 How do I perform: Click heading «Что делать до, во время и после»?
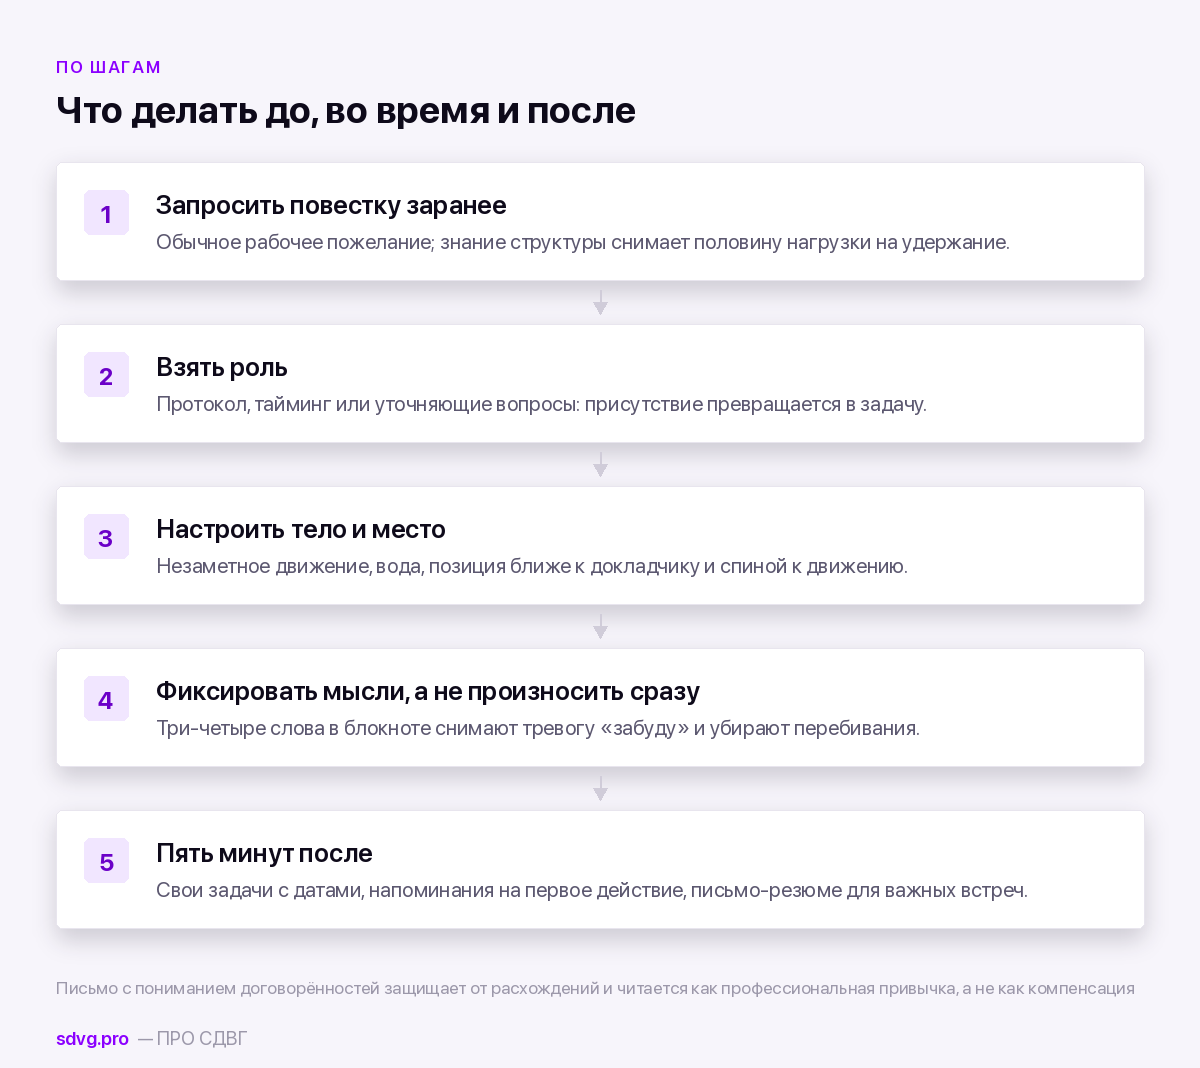click(346, 110)
